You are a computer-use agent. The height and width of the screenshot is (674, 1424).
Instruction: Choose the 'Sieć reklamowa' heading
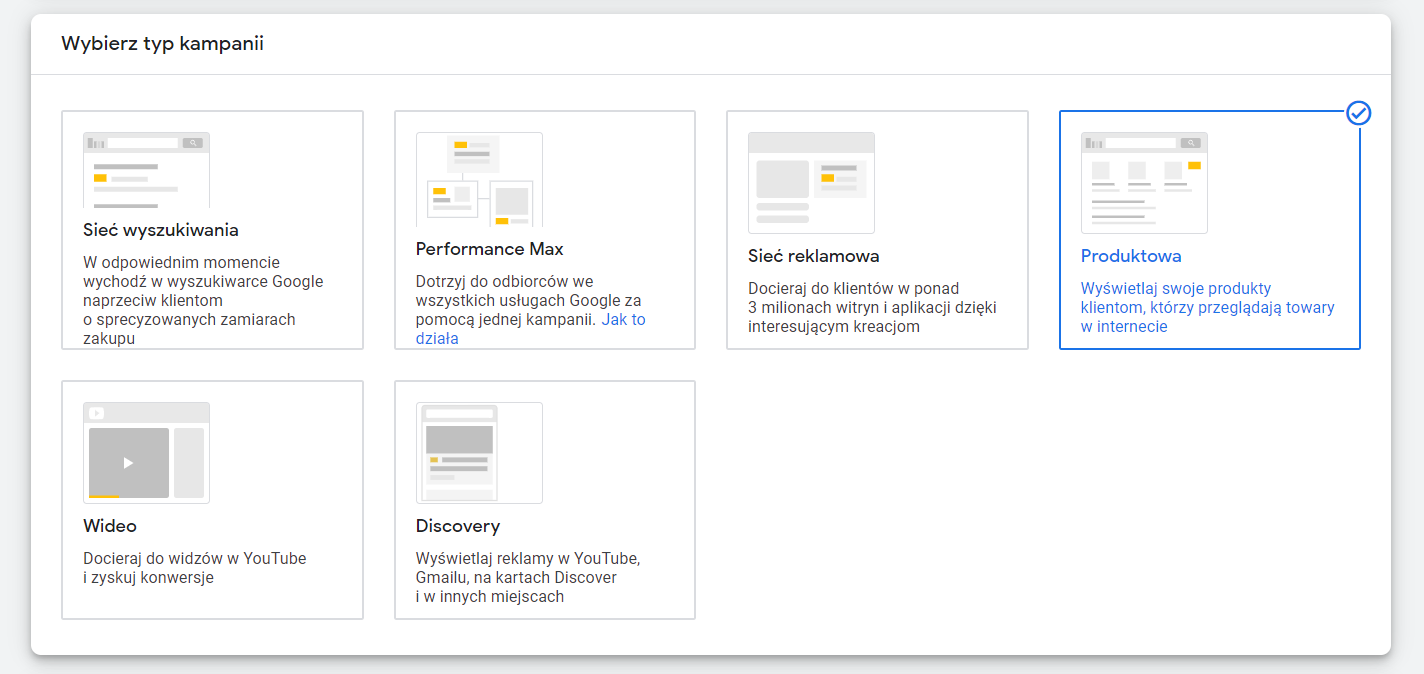814,256
